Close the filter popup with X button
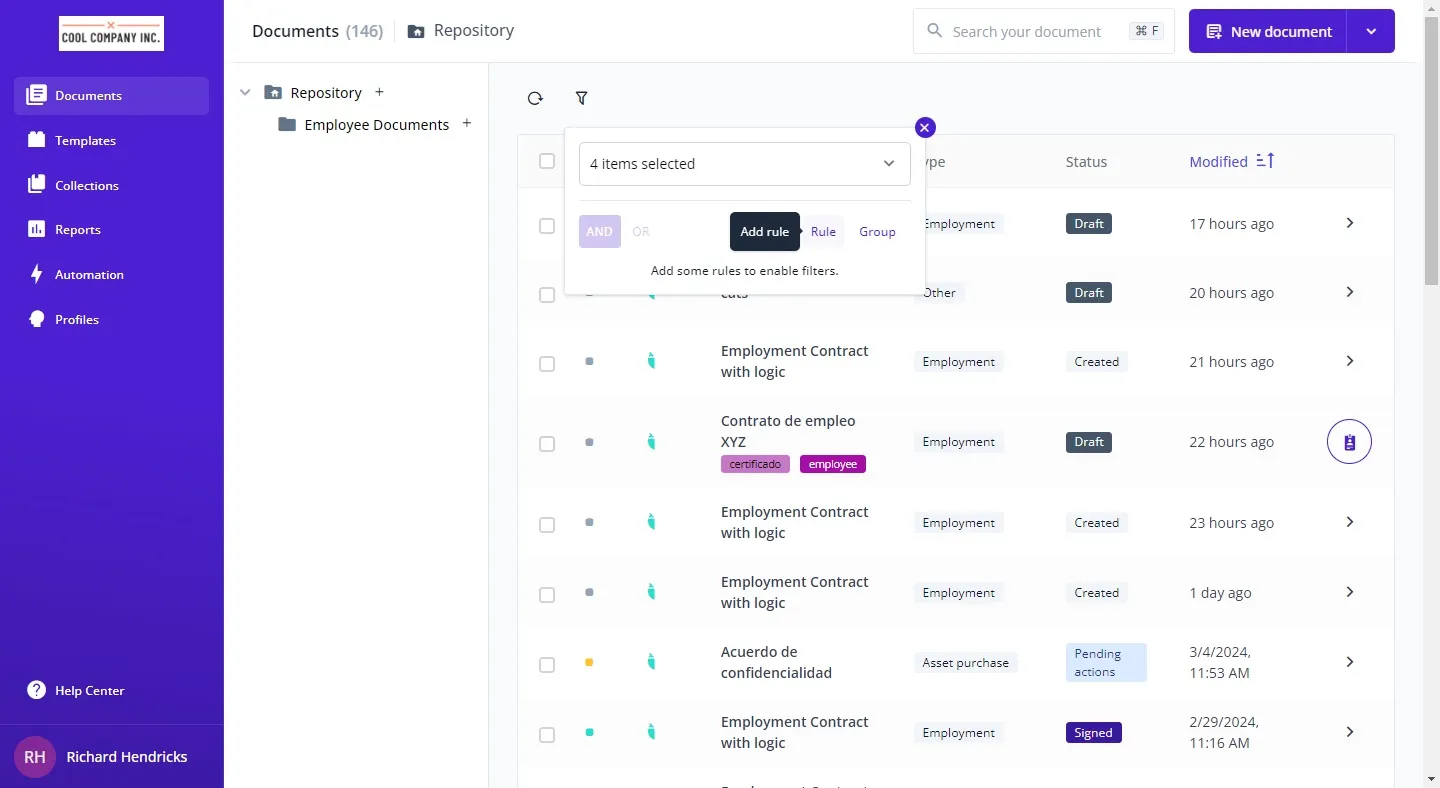 pos(925,127)
